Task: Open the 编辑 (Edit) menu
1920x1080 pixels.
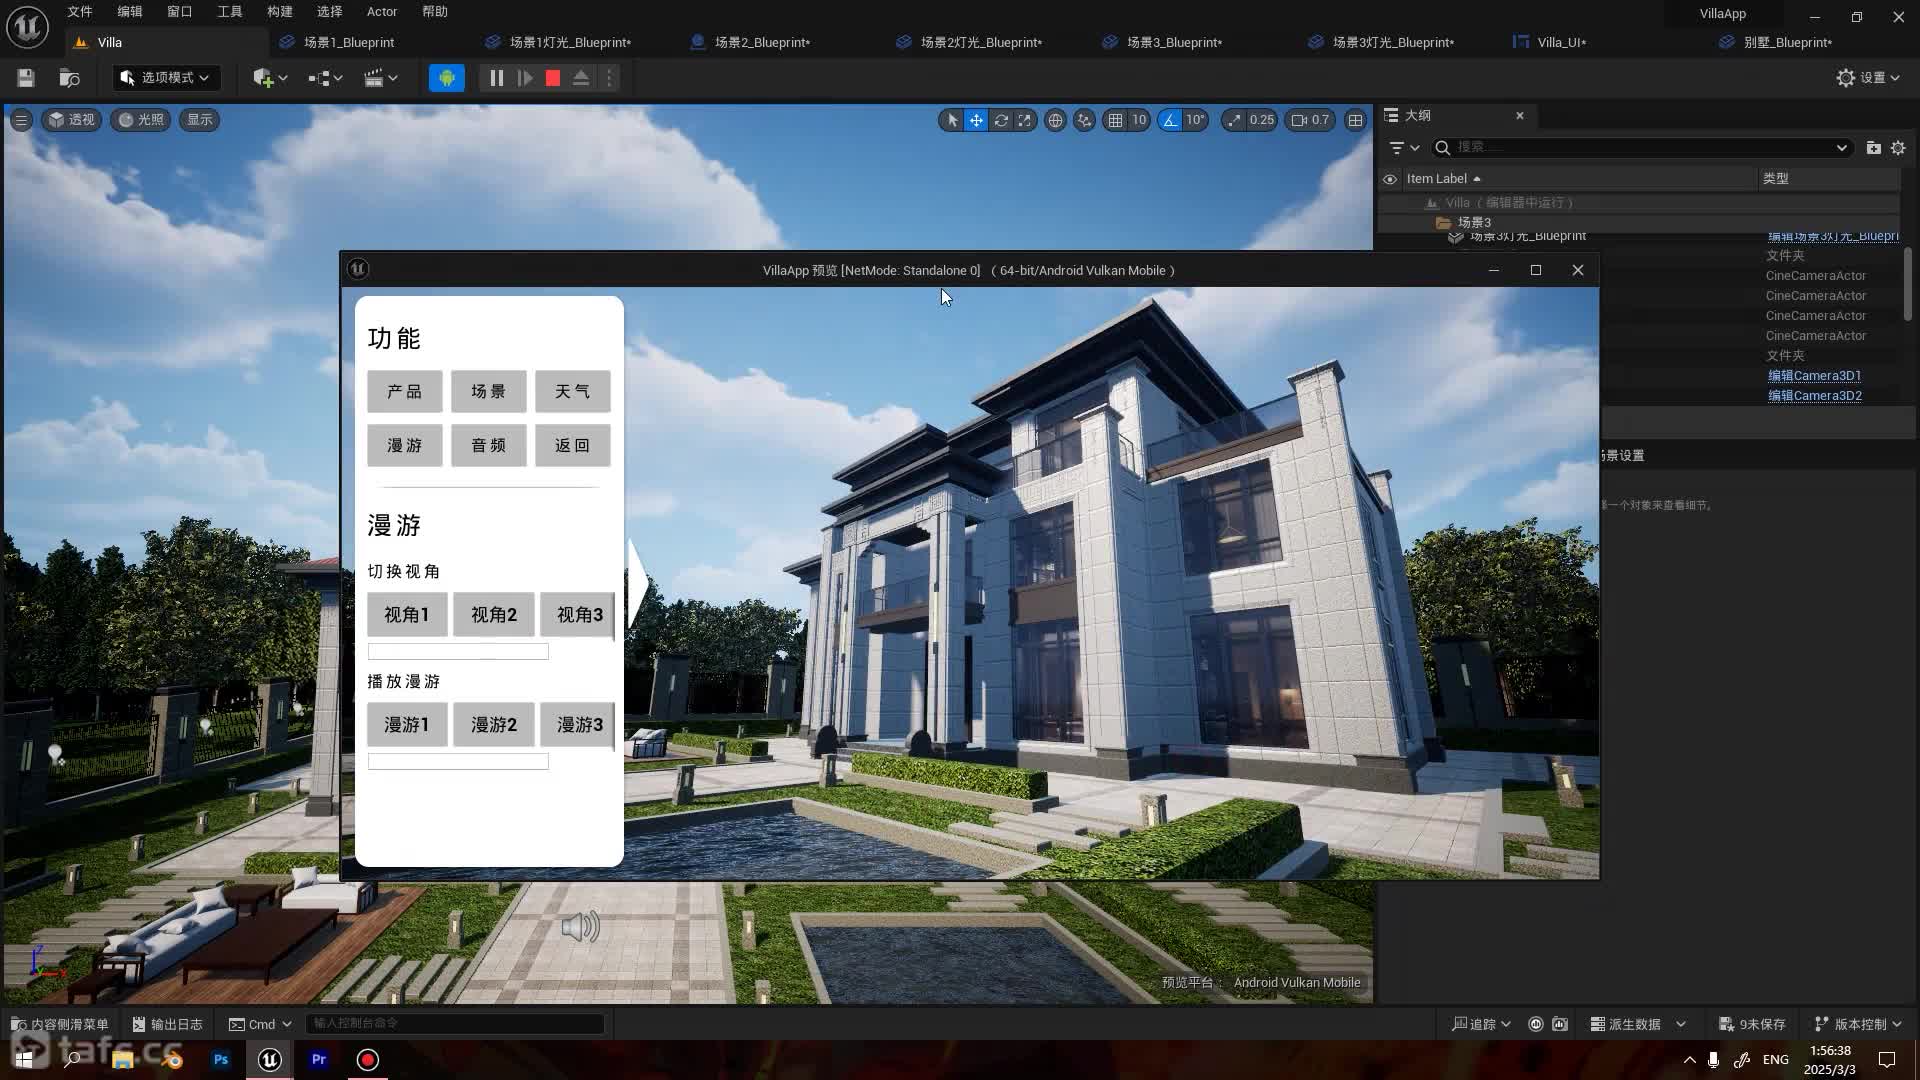Action: click(x=130, y=12)
